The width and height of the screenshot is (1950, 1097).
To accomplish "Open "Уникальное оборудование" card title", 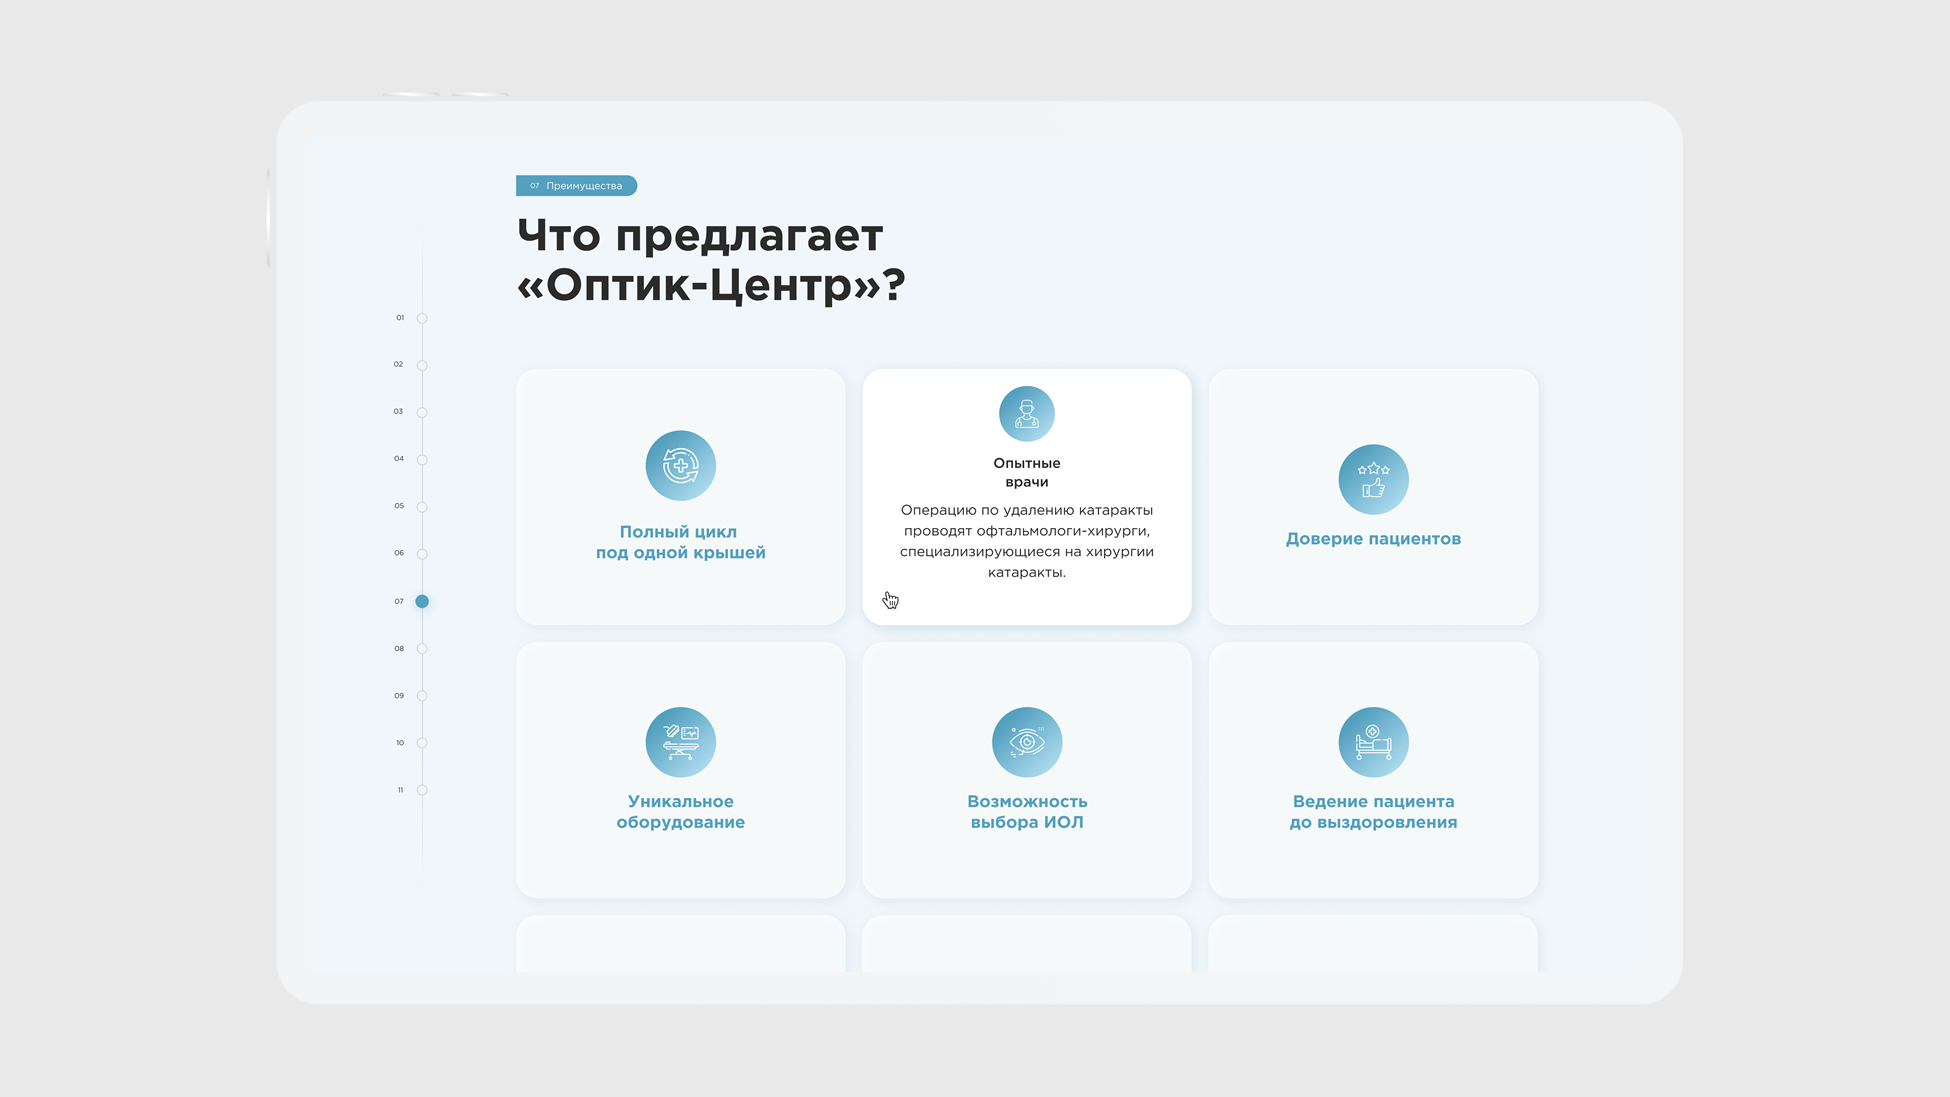I will point(680,812).
